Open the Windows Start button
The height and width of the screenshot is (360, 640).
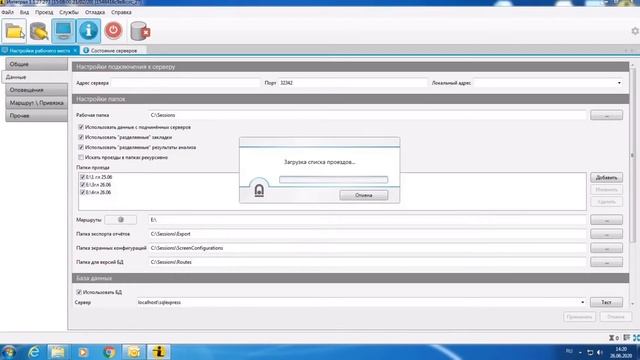tap(9, 352)
